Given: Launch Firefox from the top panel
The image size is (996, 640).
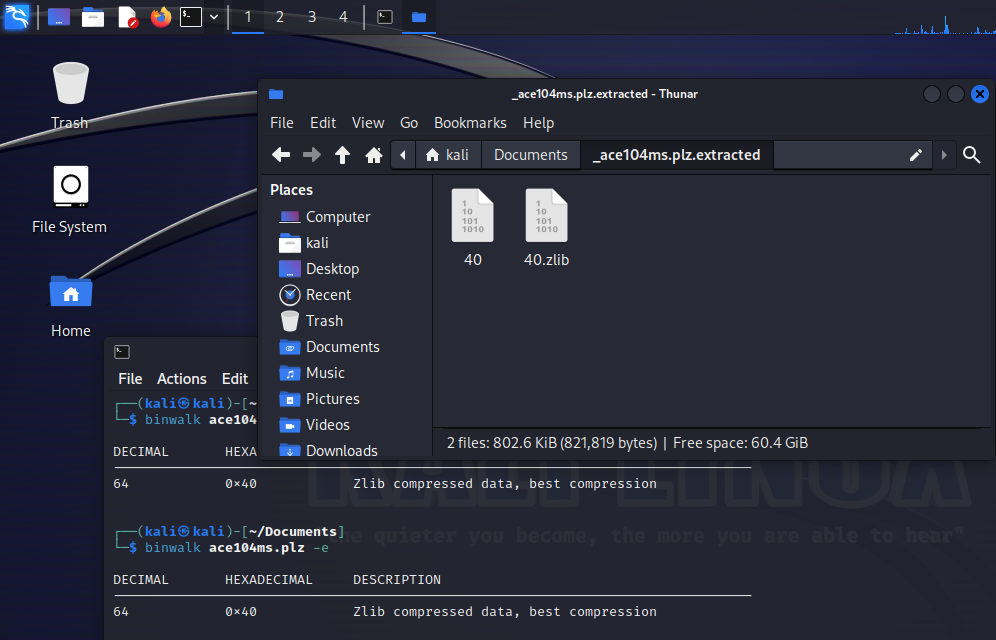Looking at the screenshot, I should point(161,17).
